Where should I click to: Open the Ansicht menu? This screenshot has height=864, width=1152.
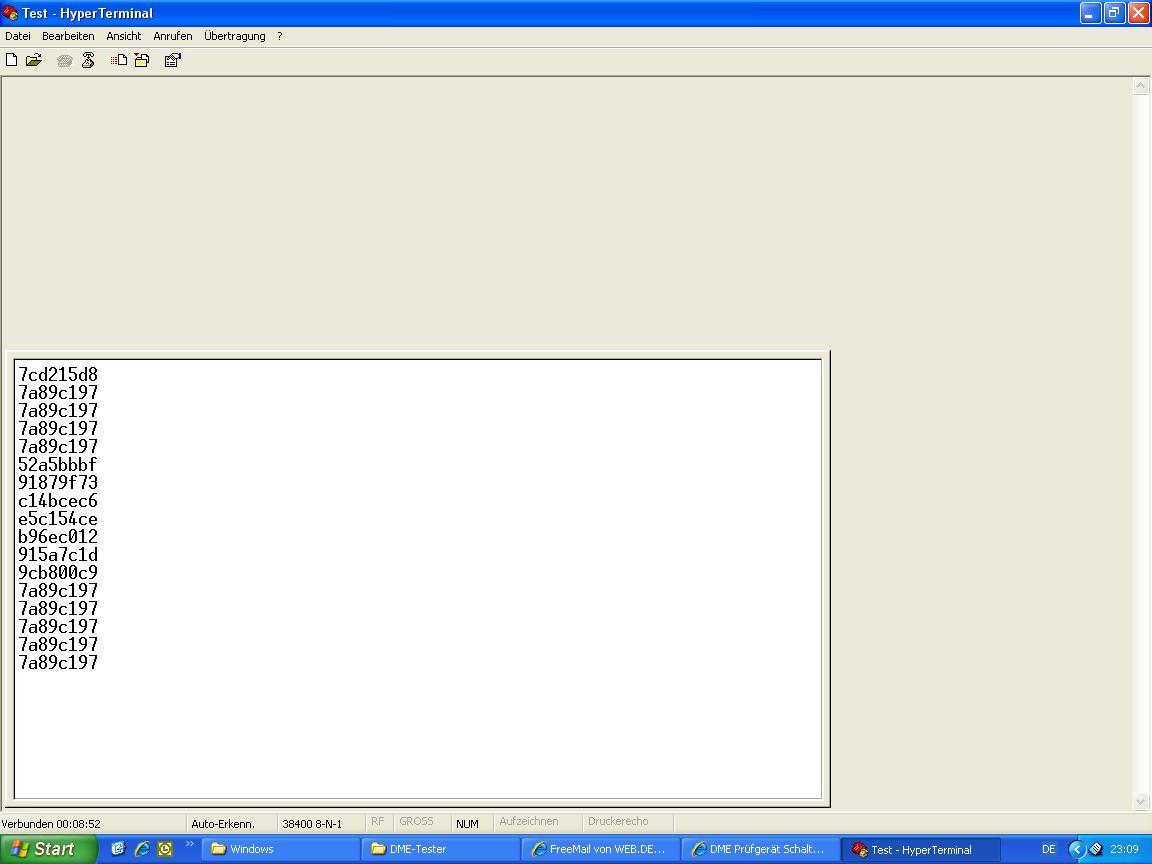[124, 36]
